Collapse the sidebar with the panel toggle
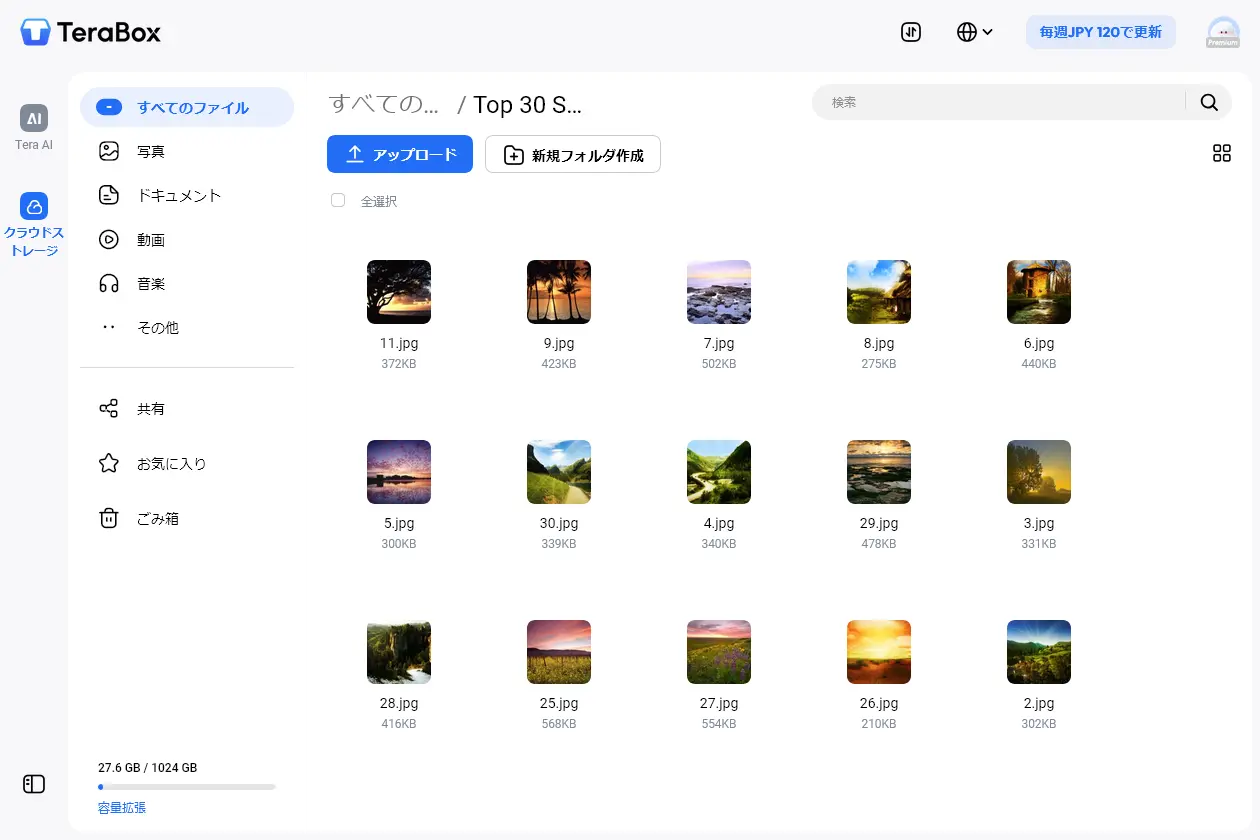 click(33, 784)
